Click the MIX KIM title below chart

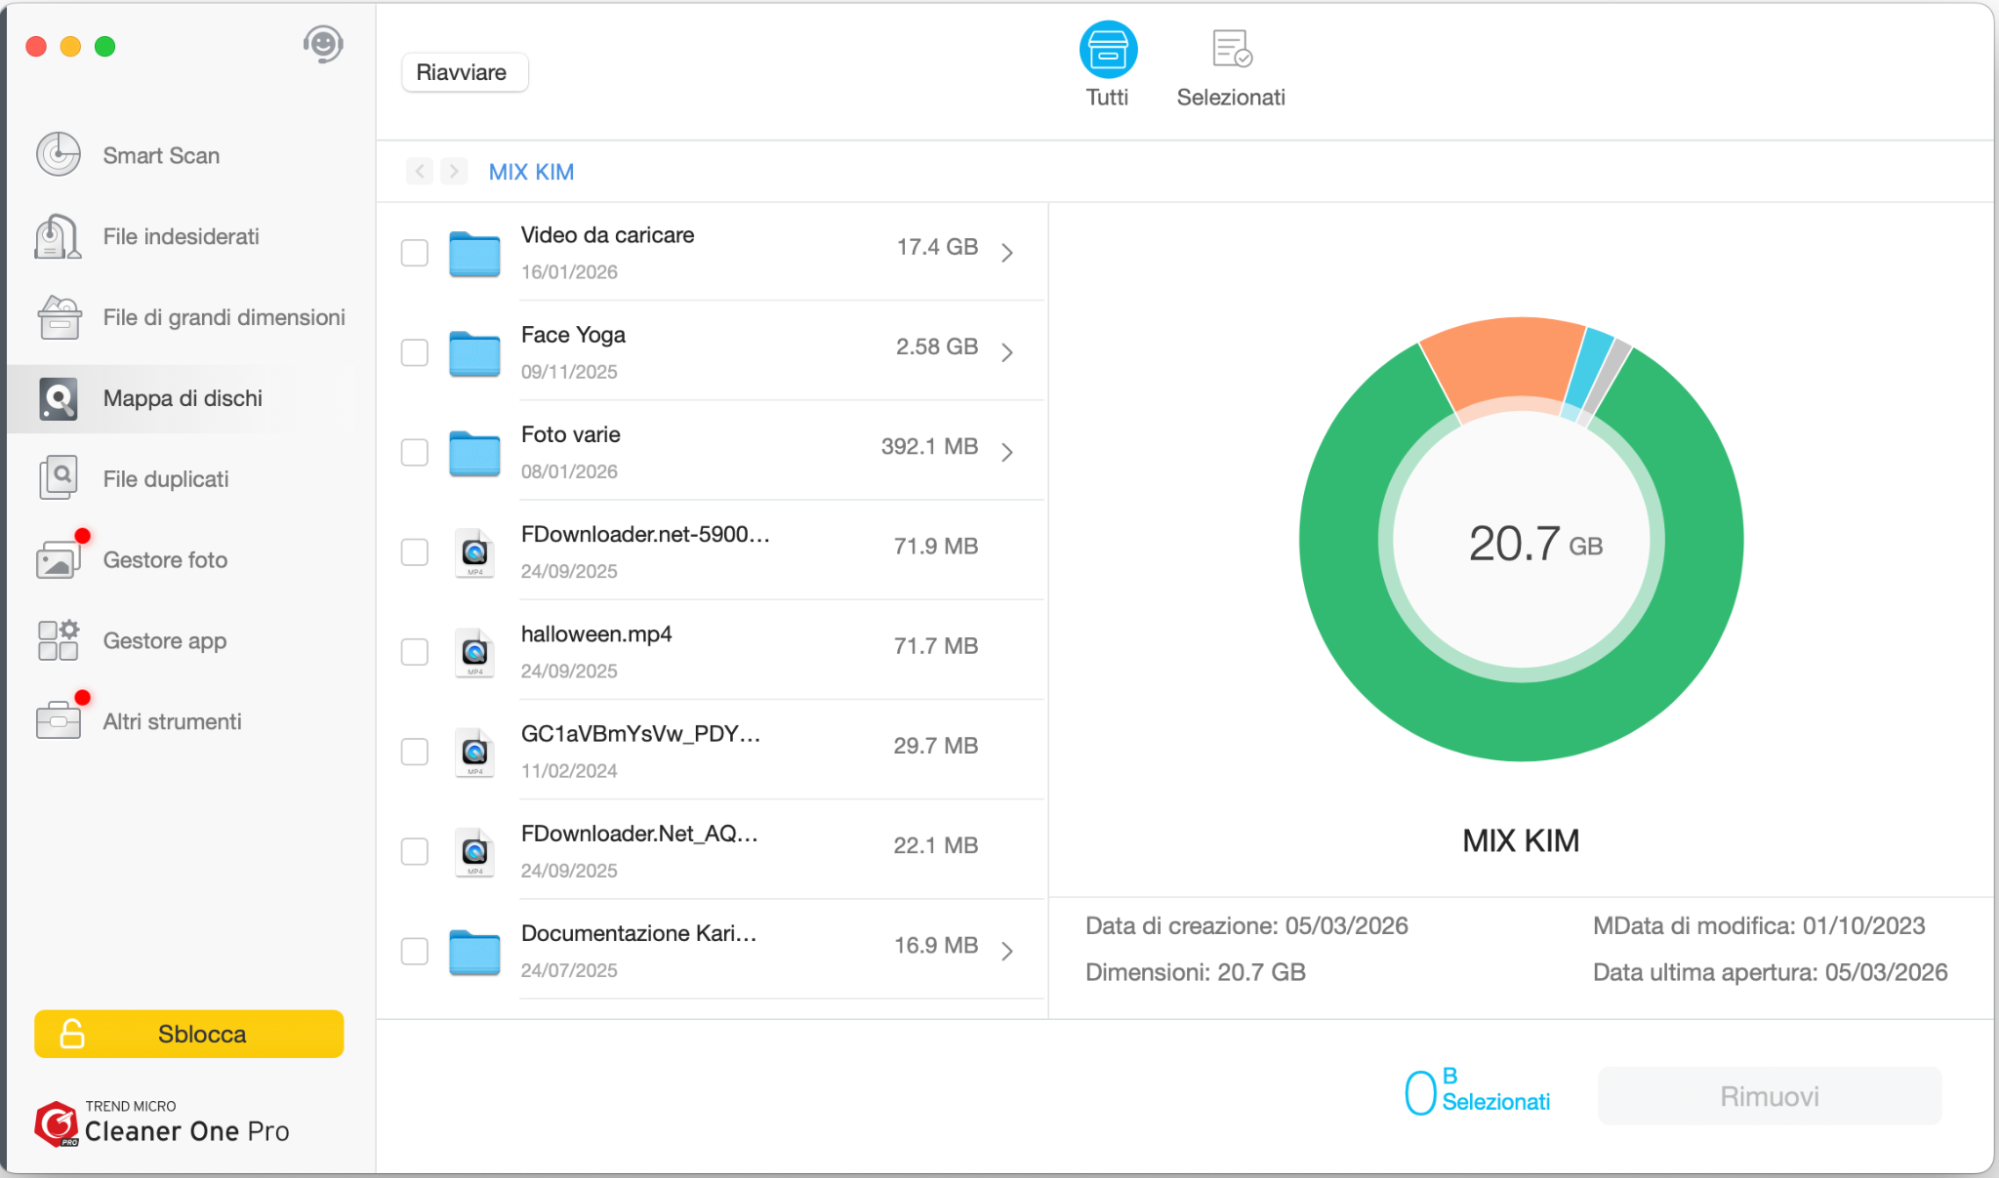point(1521,841)
